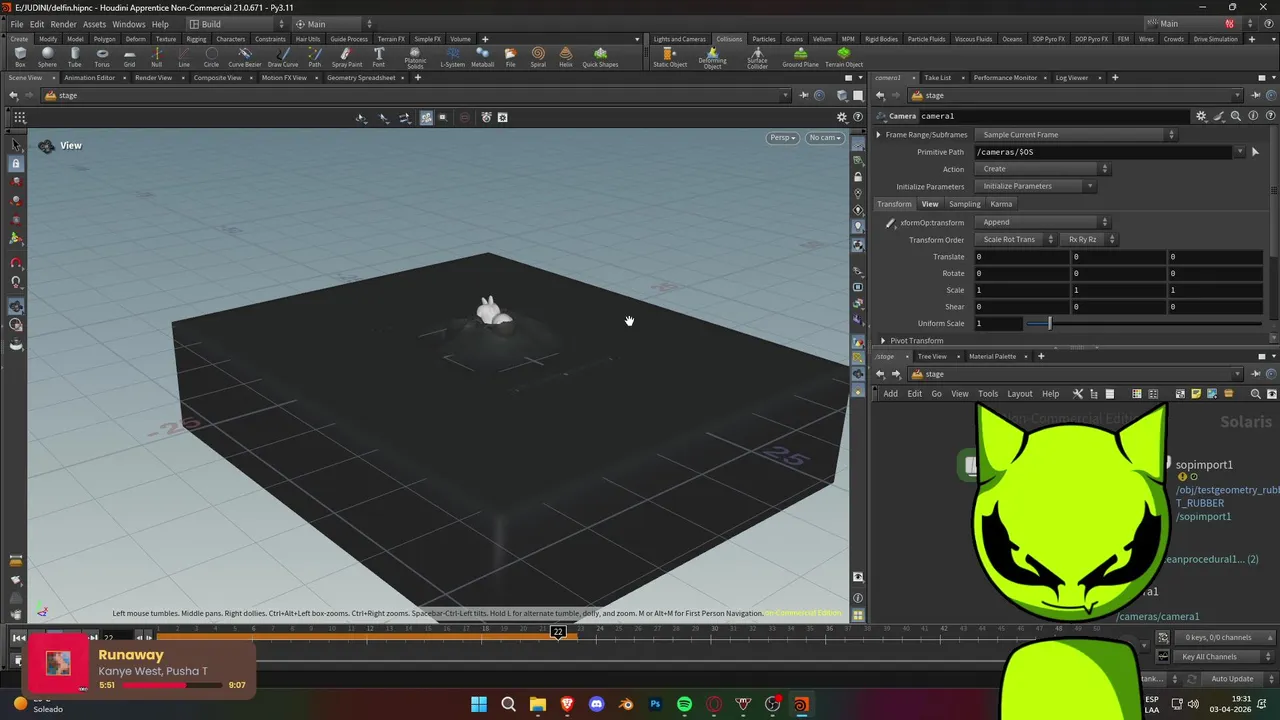Select the Spiral shelf tool

point(538,57)
